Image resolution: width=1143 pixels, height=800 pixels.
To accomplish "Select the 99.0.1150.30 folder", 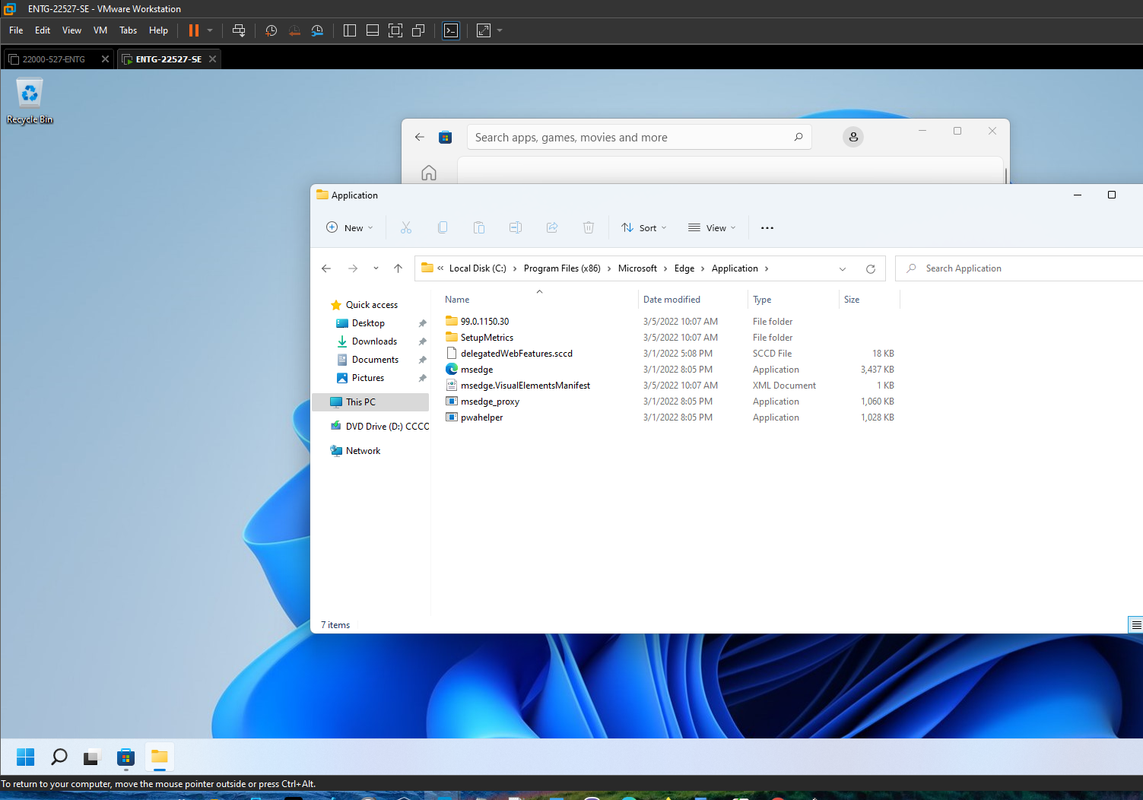I will tap(485, 321).
